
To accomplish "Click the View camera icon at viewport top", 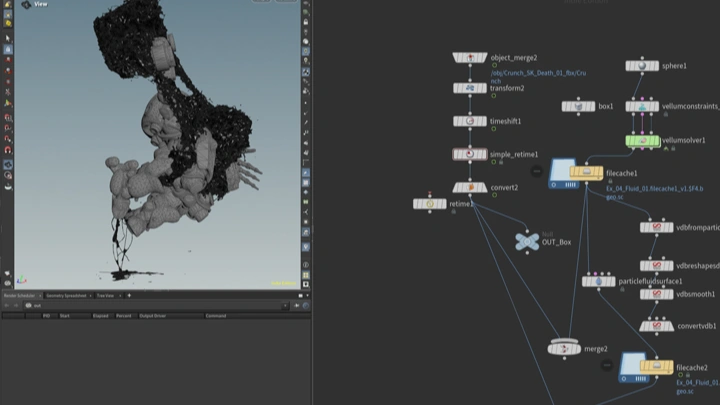I will 26,5.
